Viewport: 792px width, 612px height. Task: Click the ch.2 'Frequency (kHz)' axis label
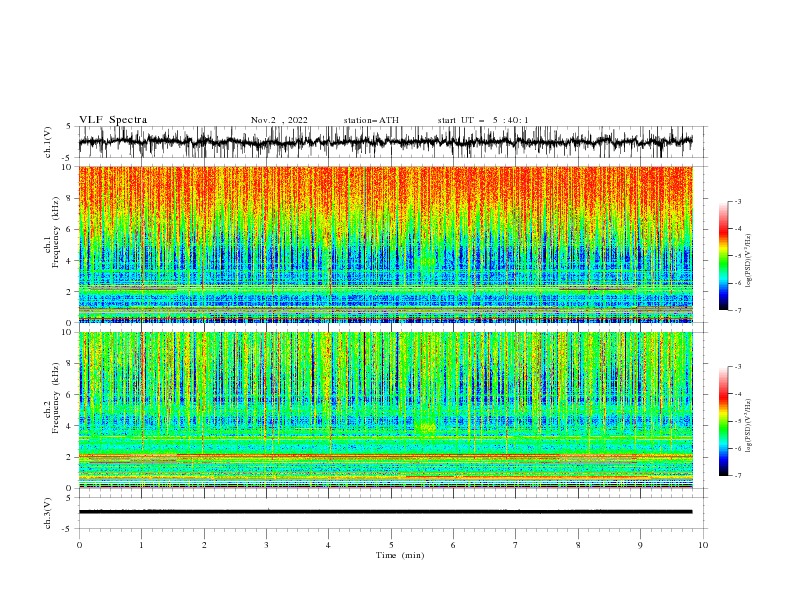click(x=56, y=398)
